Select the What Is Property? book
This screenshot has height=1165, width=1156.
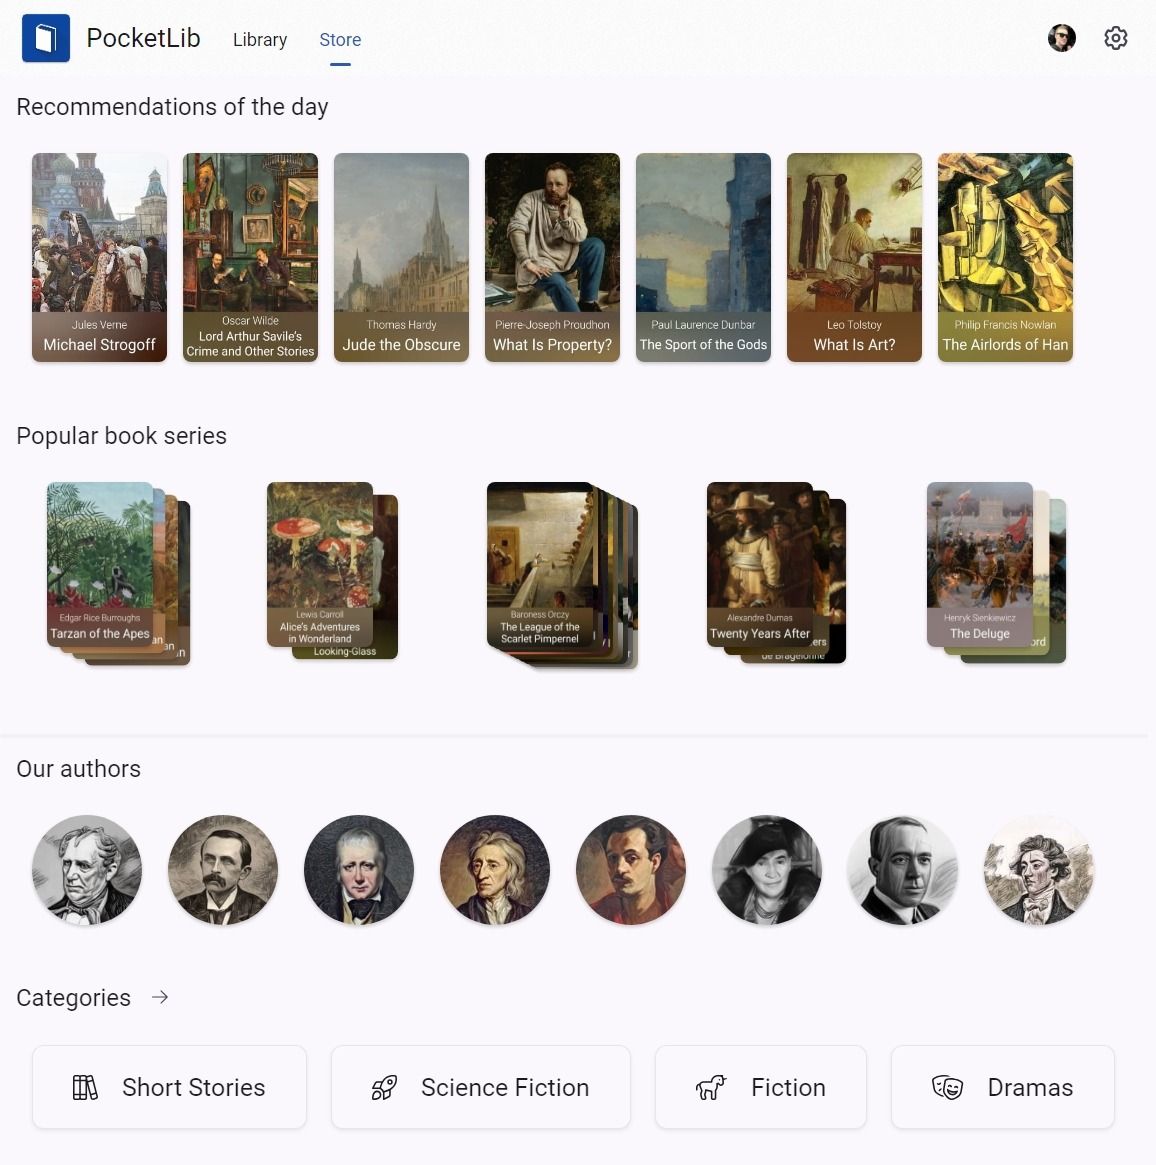pos(552,257)
